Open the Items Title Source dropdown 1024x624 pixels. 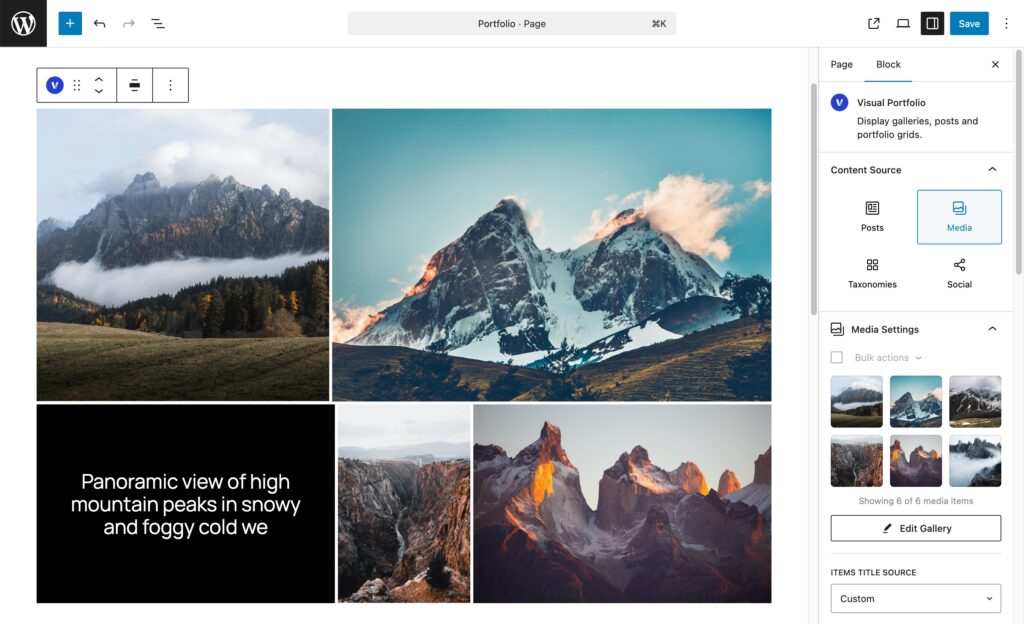[x=915, y=598]
